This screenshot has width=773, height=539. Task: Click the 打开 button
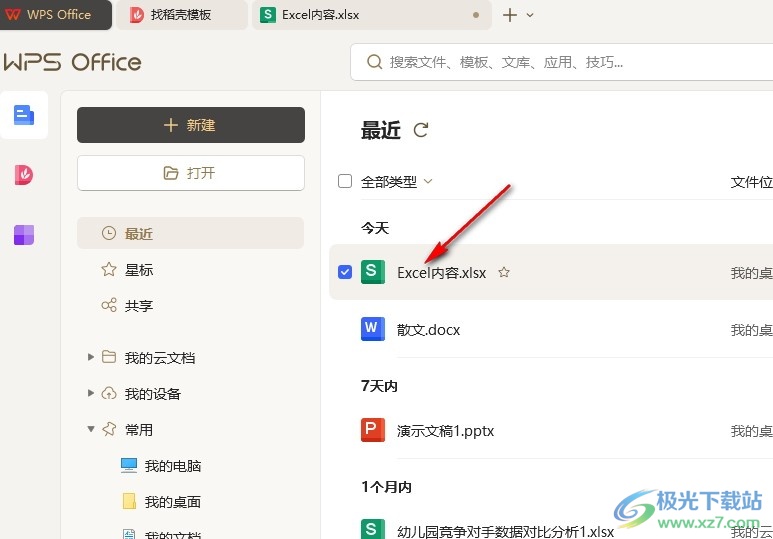pos(191,173)
